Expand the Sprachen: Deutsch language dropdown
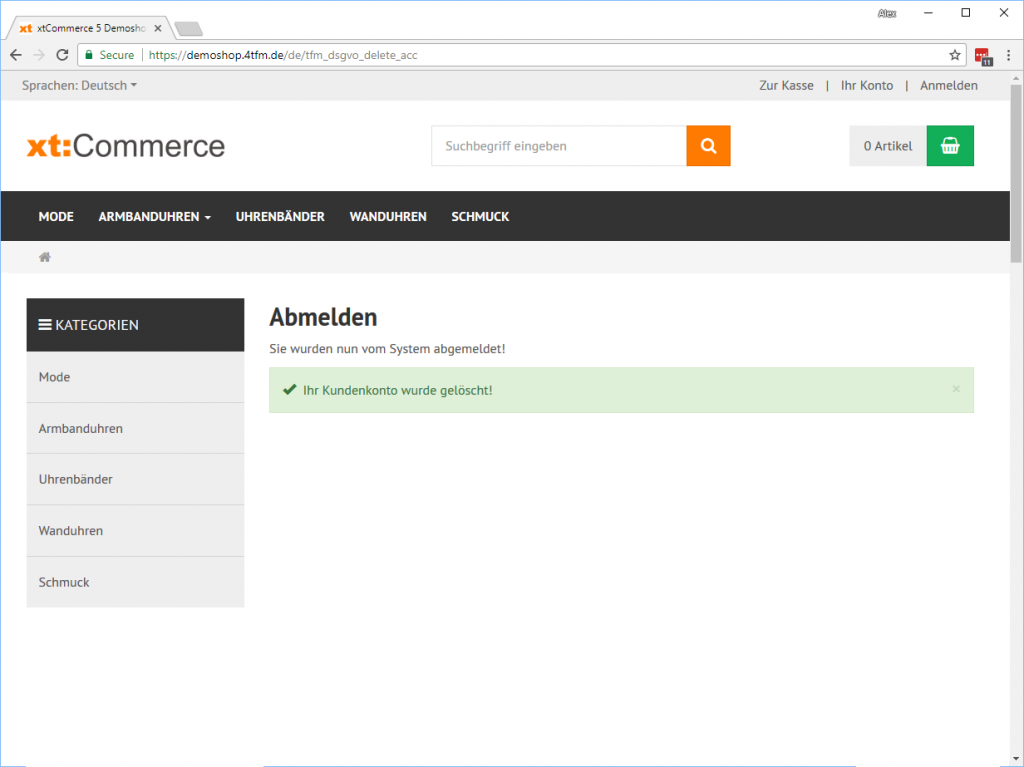Viewport: 1024px width, 767px height. [x=79, y=86]
